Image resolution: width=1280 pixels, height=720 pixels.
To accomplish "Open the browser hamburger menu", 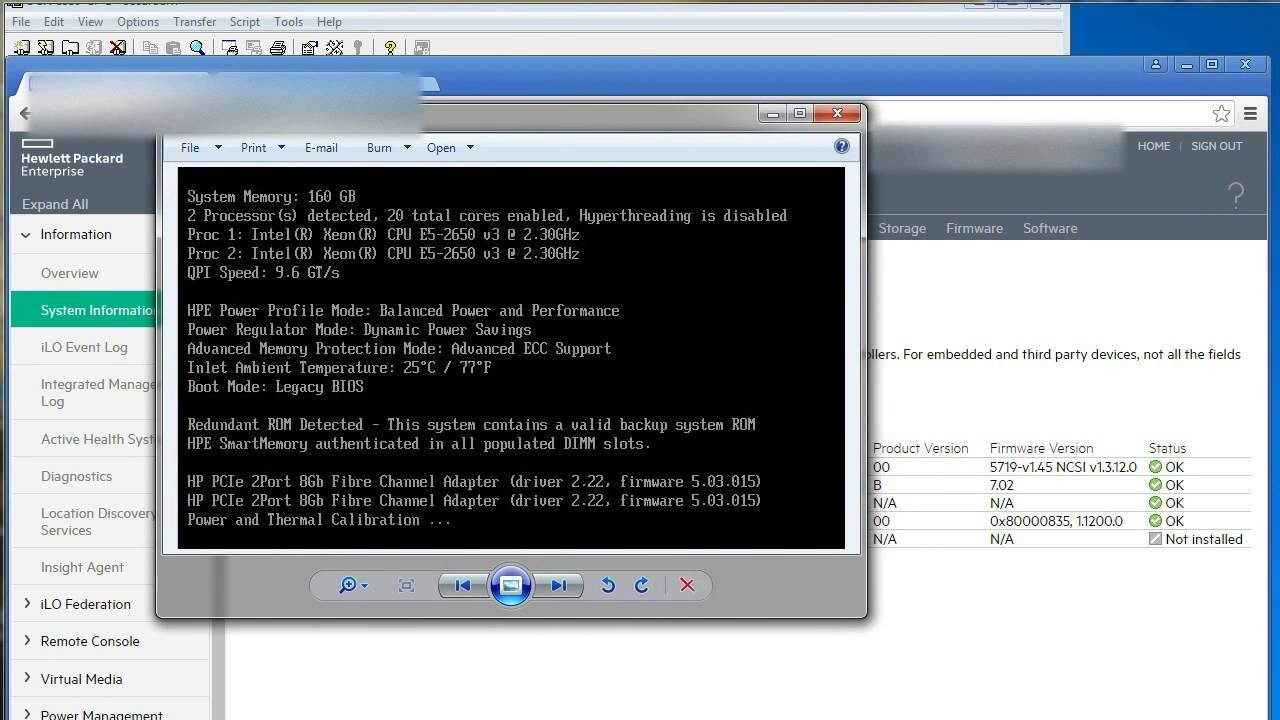I will pyautogui.click(x=1250, y=114).
